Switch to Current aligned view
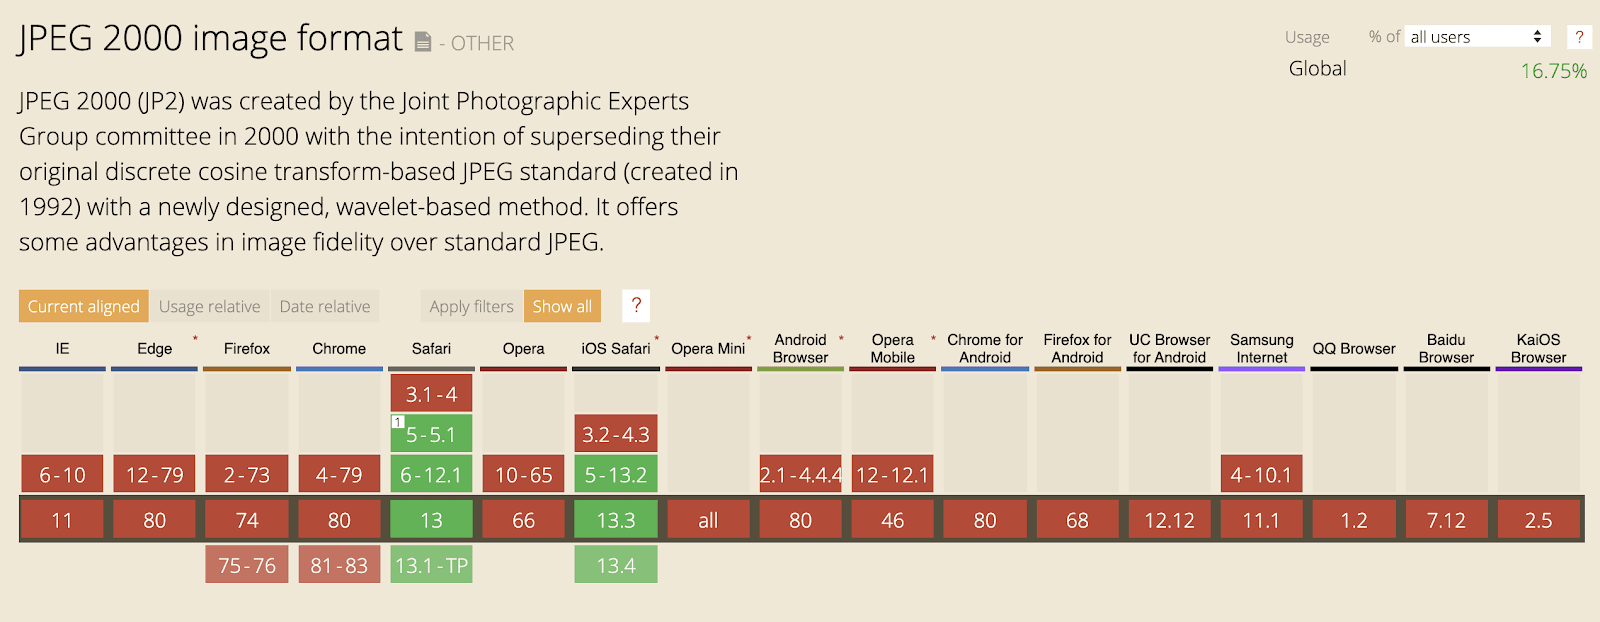Screen dimensions: 1600x622 [84, 306]
